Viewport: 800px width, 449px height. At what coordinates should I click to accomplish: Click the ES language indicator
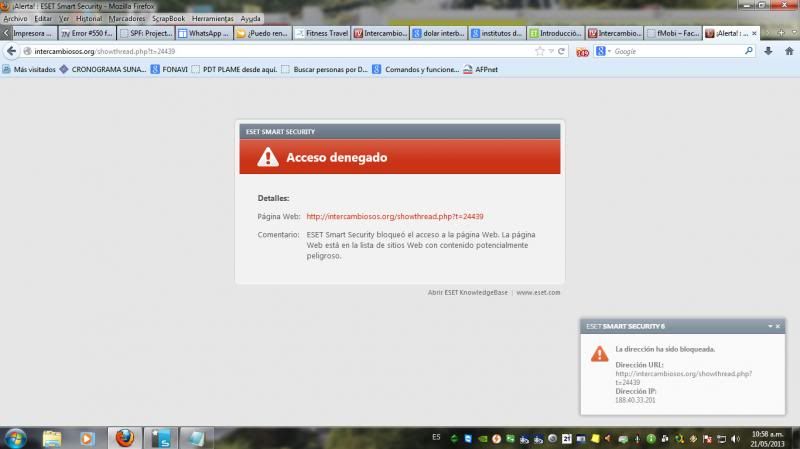coord(436,437)
